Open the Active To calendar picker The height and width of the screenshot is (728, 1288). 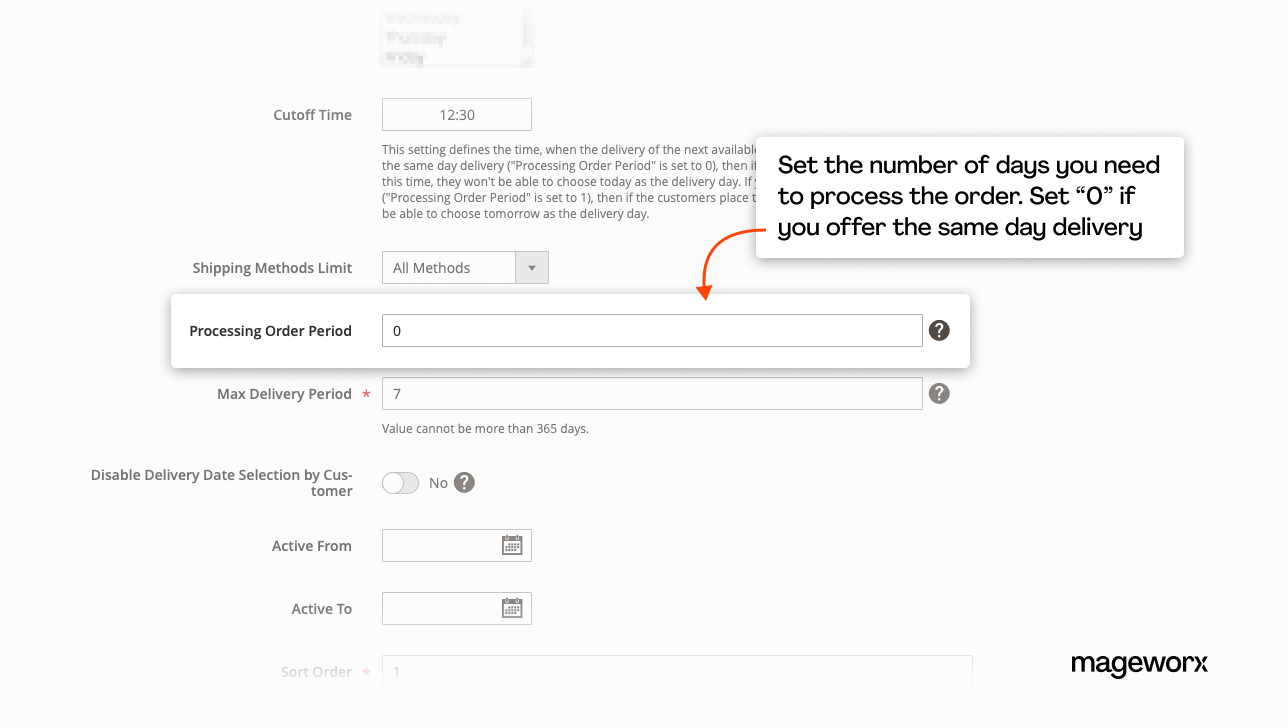click(512, 609)
